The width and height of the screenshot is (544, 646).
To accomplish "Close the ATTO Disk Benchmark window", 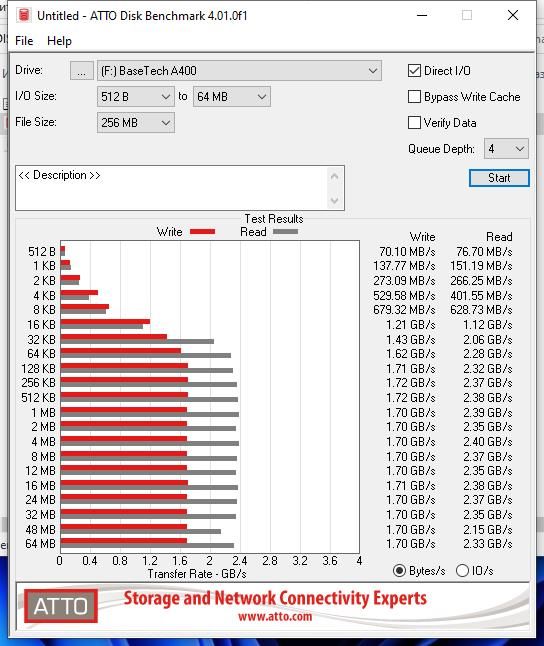I will tap(513, 15).
